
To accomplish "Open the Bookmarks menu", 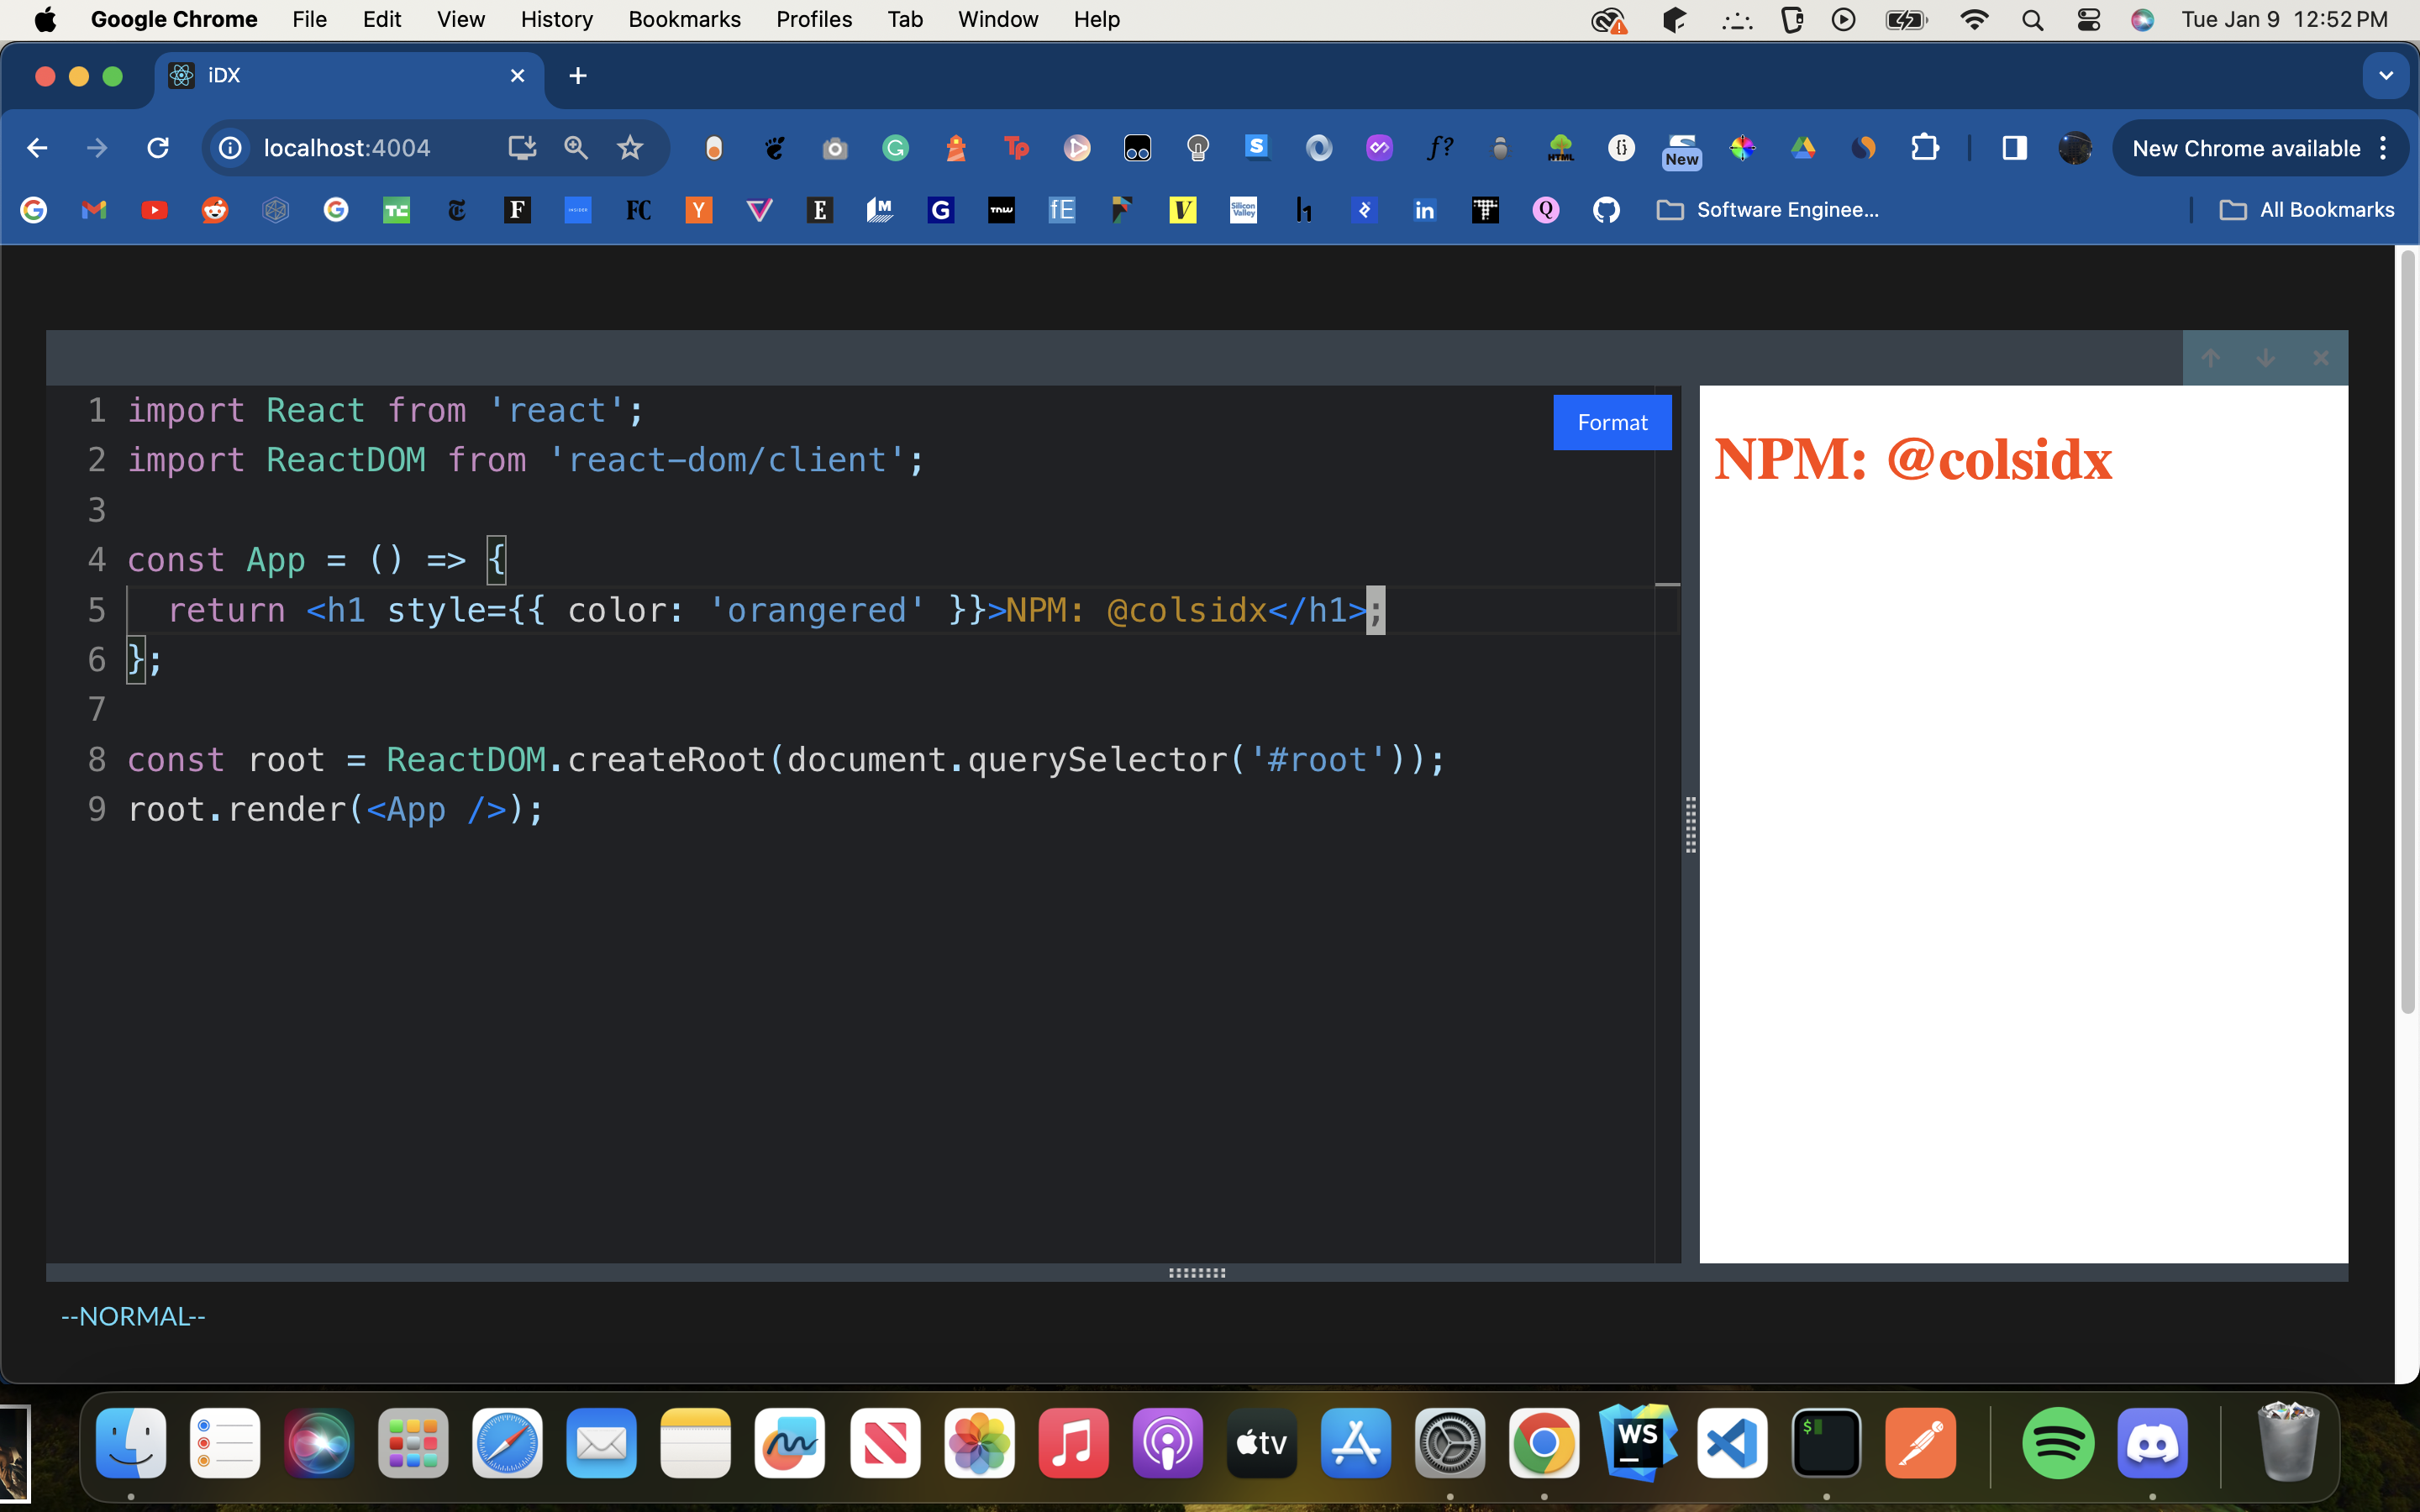I will tap(684, 19).
